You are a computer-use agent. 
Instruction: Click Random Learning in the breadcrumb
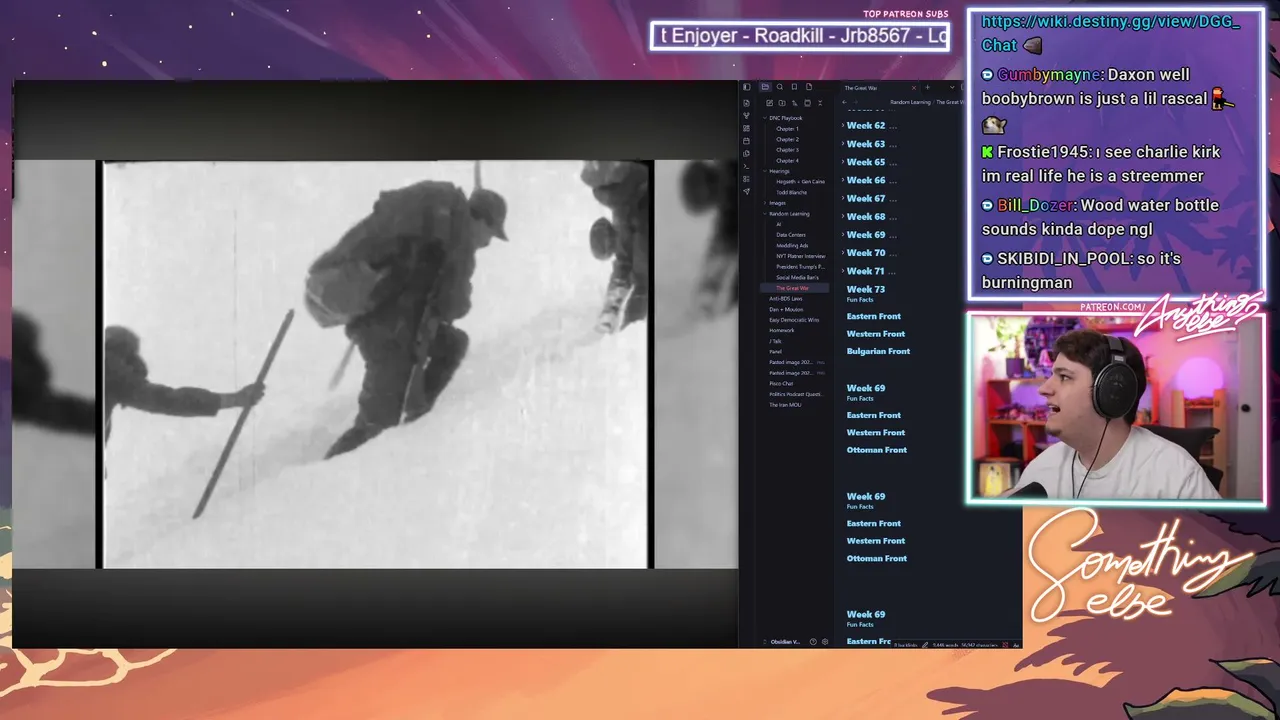(910, 102)
